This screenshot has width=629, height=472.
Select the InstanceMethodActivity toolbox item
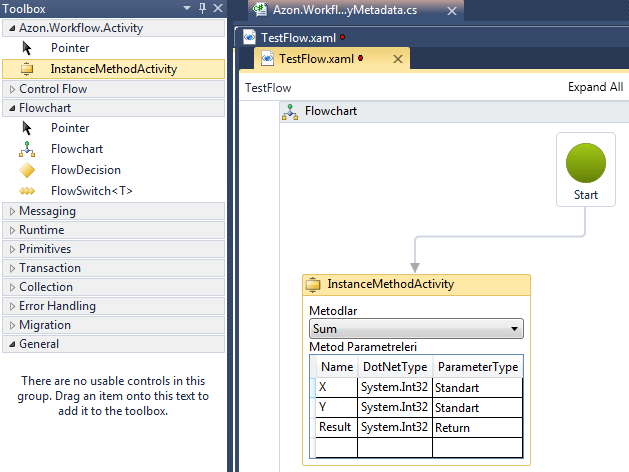[113, 69]
